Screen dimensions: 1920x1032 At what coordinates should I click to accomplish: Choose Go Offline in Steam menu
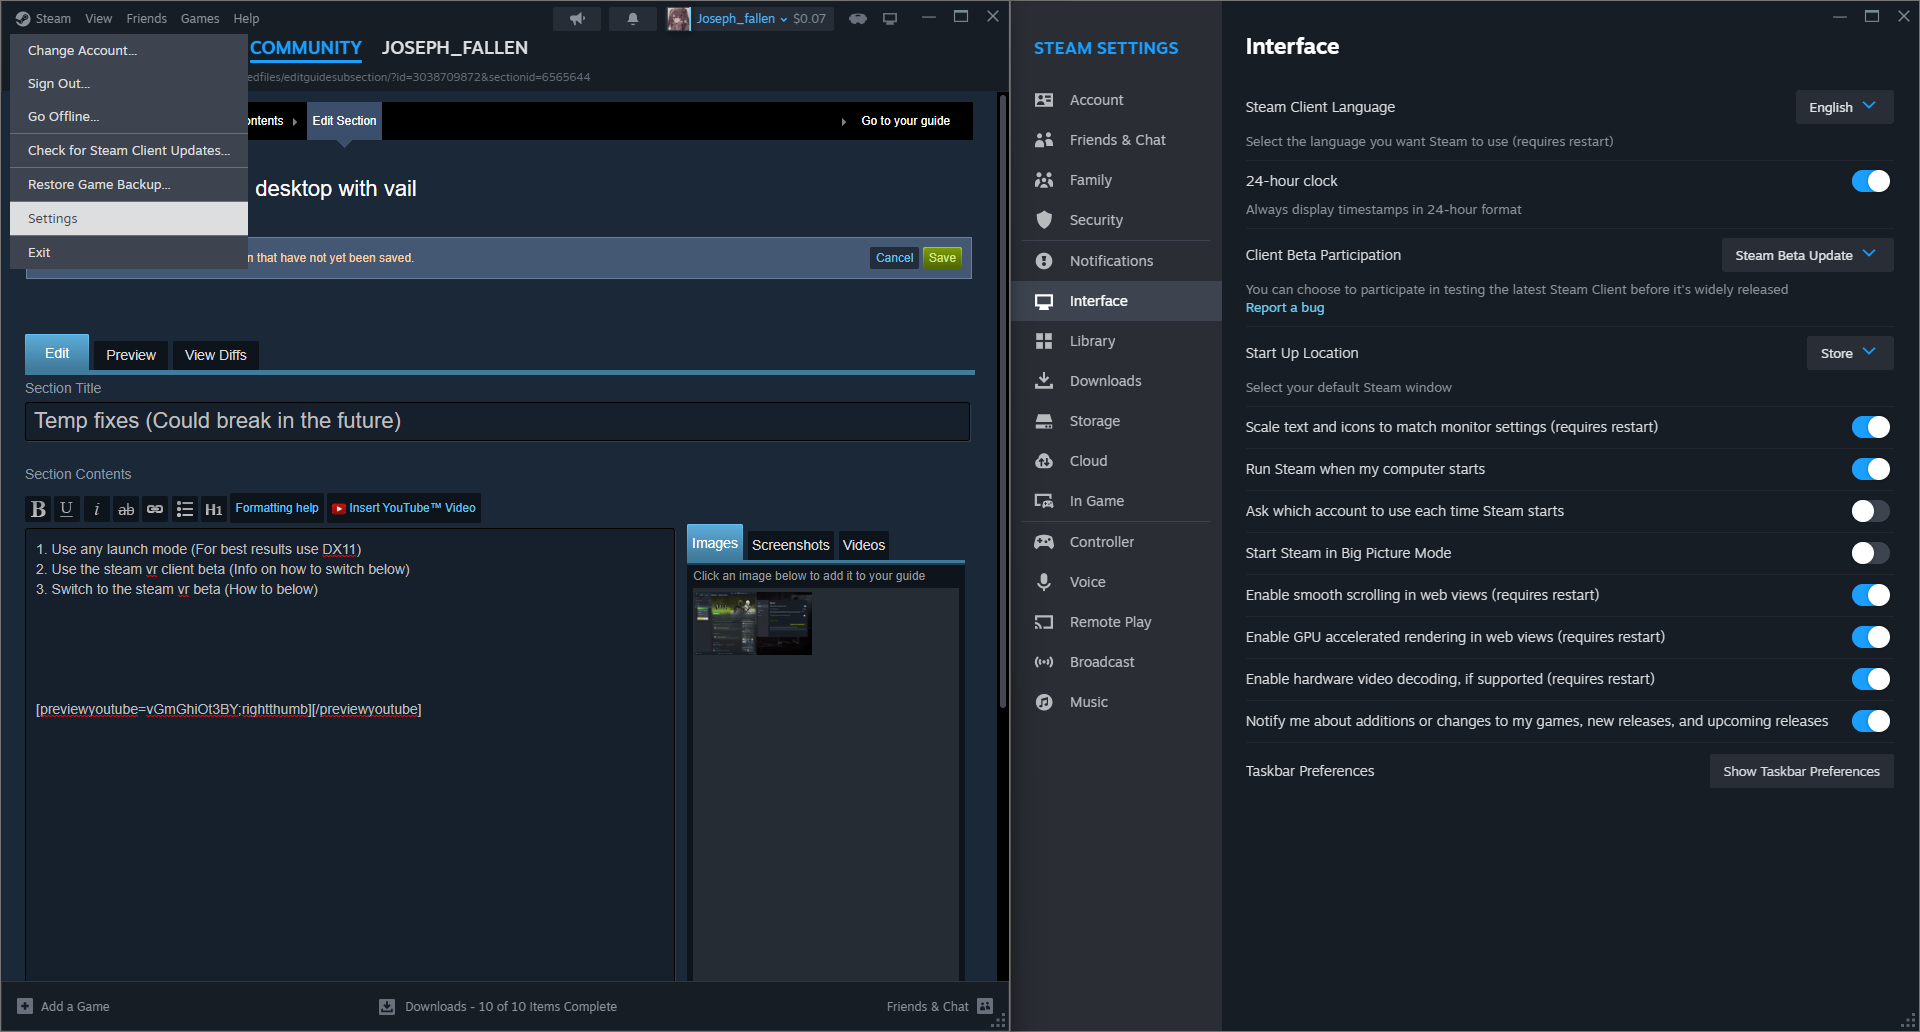(129, 117)
